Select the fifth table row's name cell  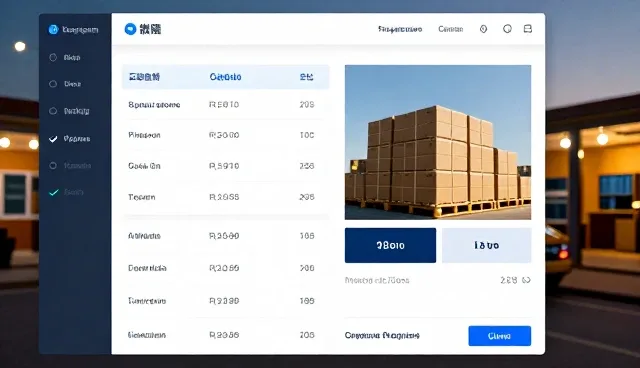pyautogui.click(x=144, y=236)
